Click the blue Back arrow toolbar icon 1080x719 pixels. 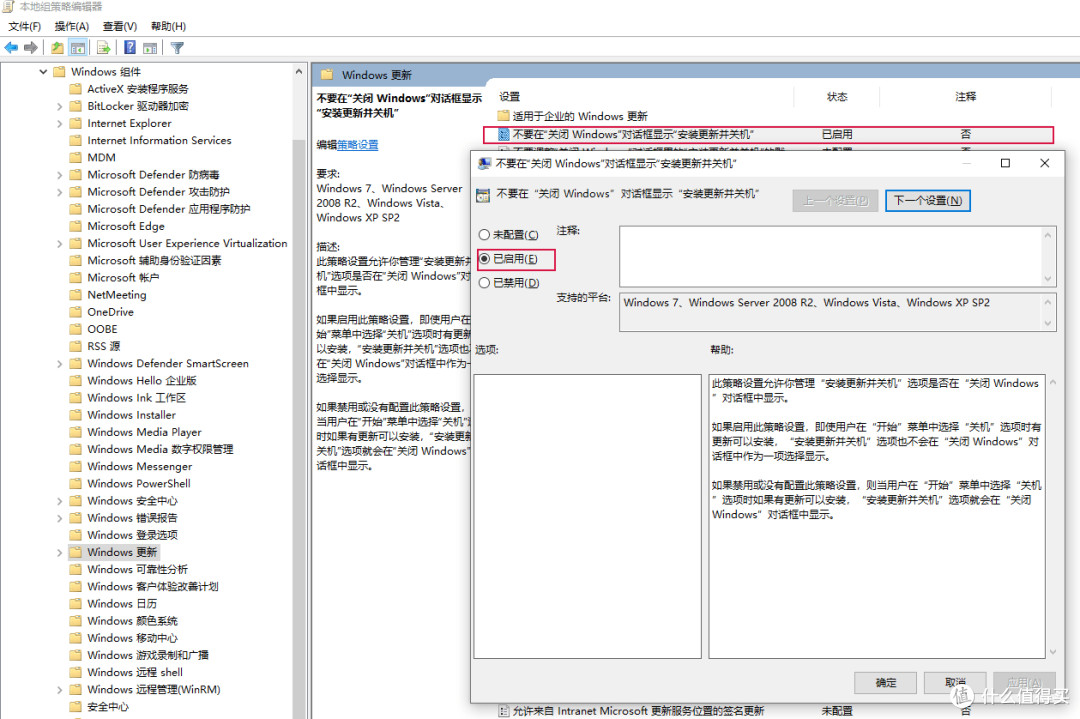(x=11, y=48)
